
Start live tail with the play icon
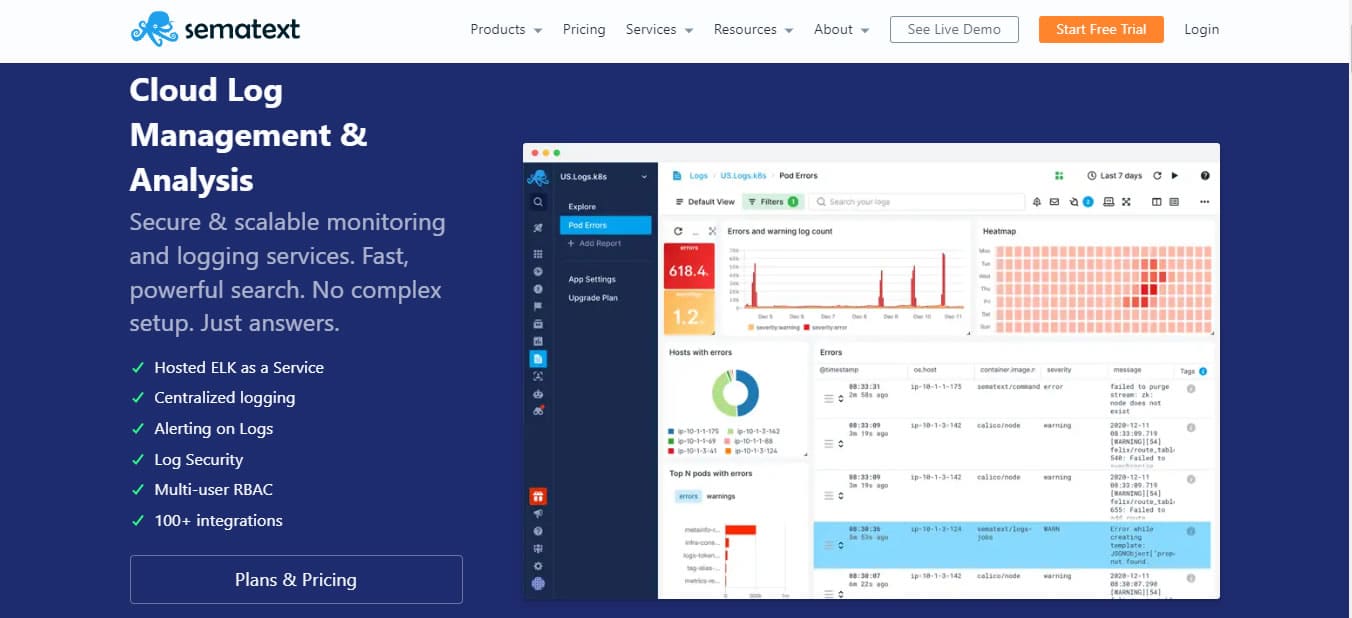pyautogui.click(x=1175, y=175)
